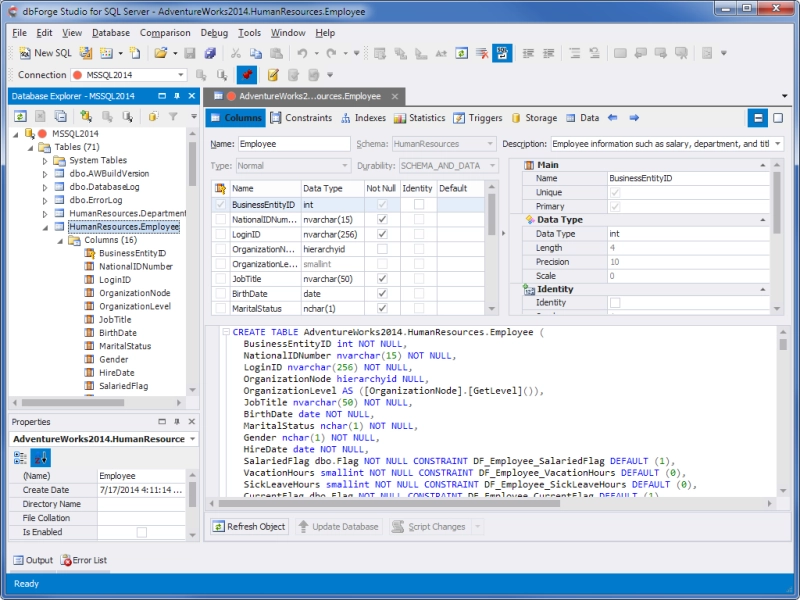Open the Properties object selector dropdown

pyautogui.click(x=192, y=439)
